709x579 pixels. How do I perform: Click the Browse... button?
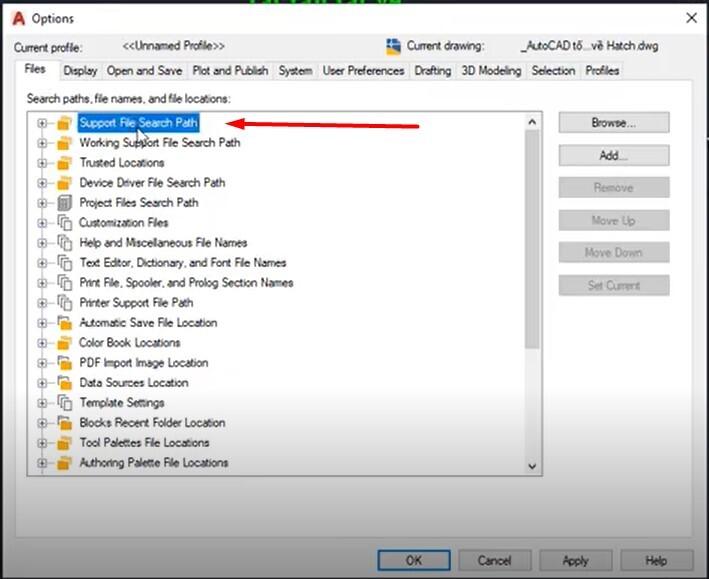pos(614,123)
